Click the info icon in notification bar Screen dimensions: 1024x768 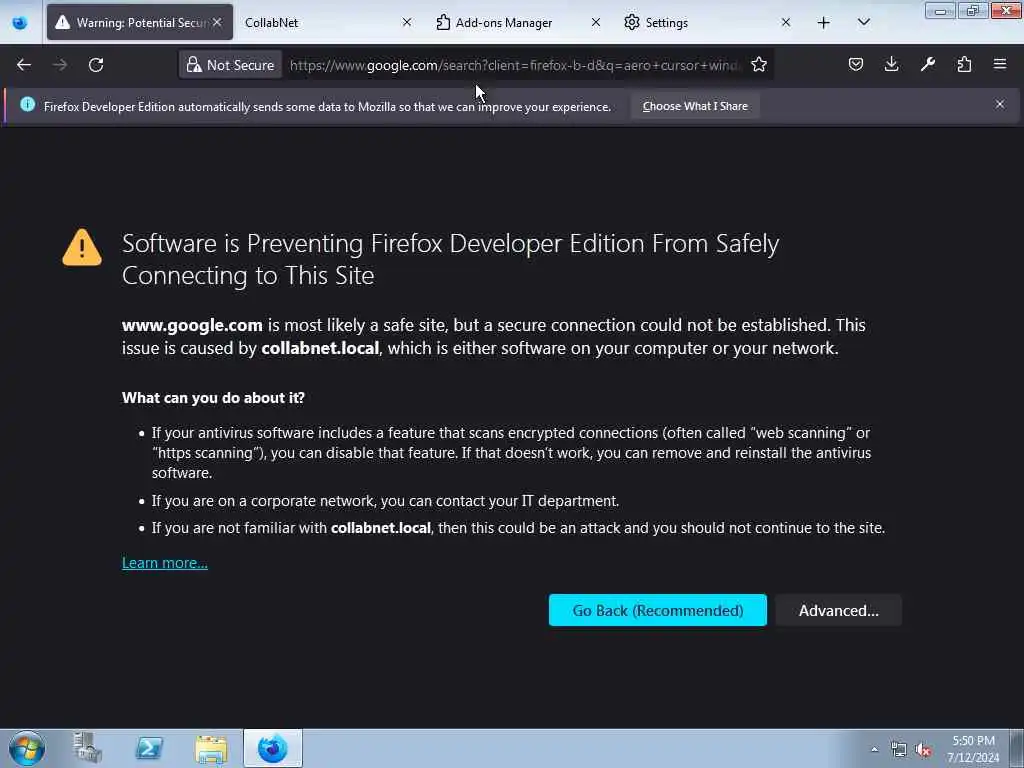(27, 104)
